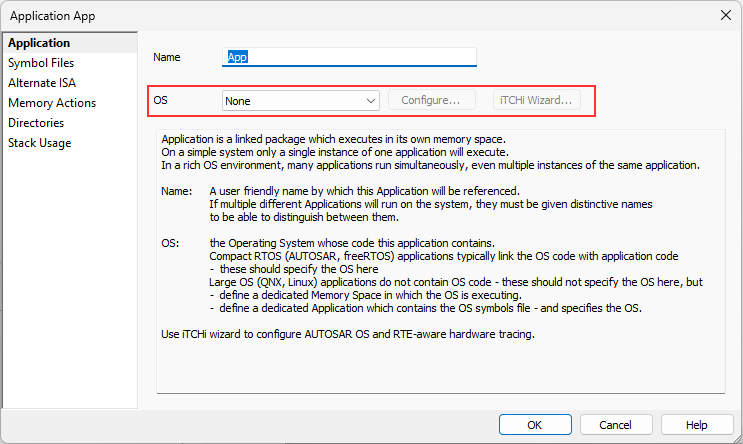Confirm the dialog with OK
The height and width of the screenshot is (444, 743).
[535, 425]
